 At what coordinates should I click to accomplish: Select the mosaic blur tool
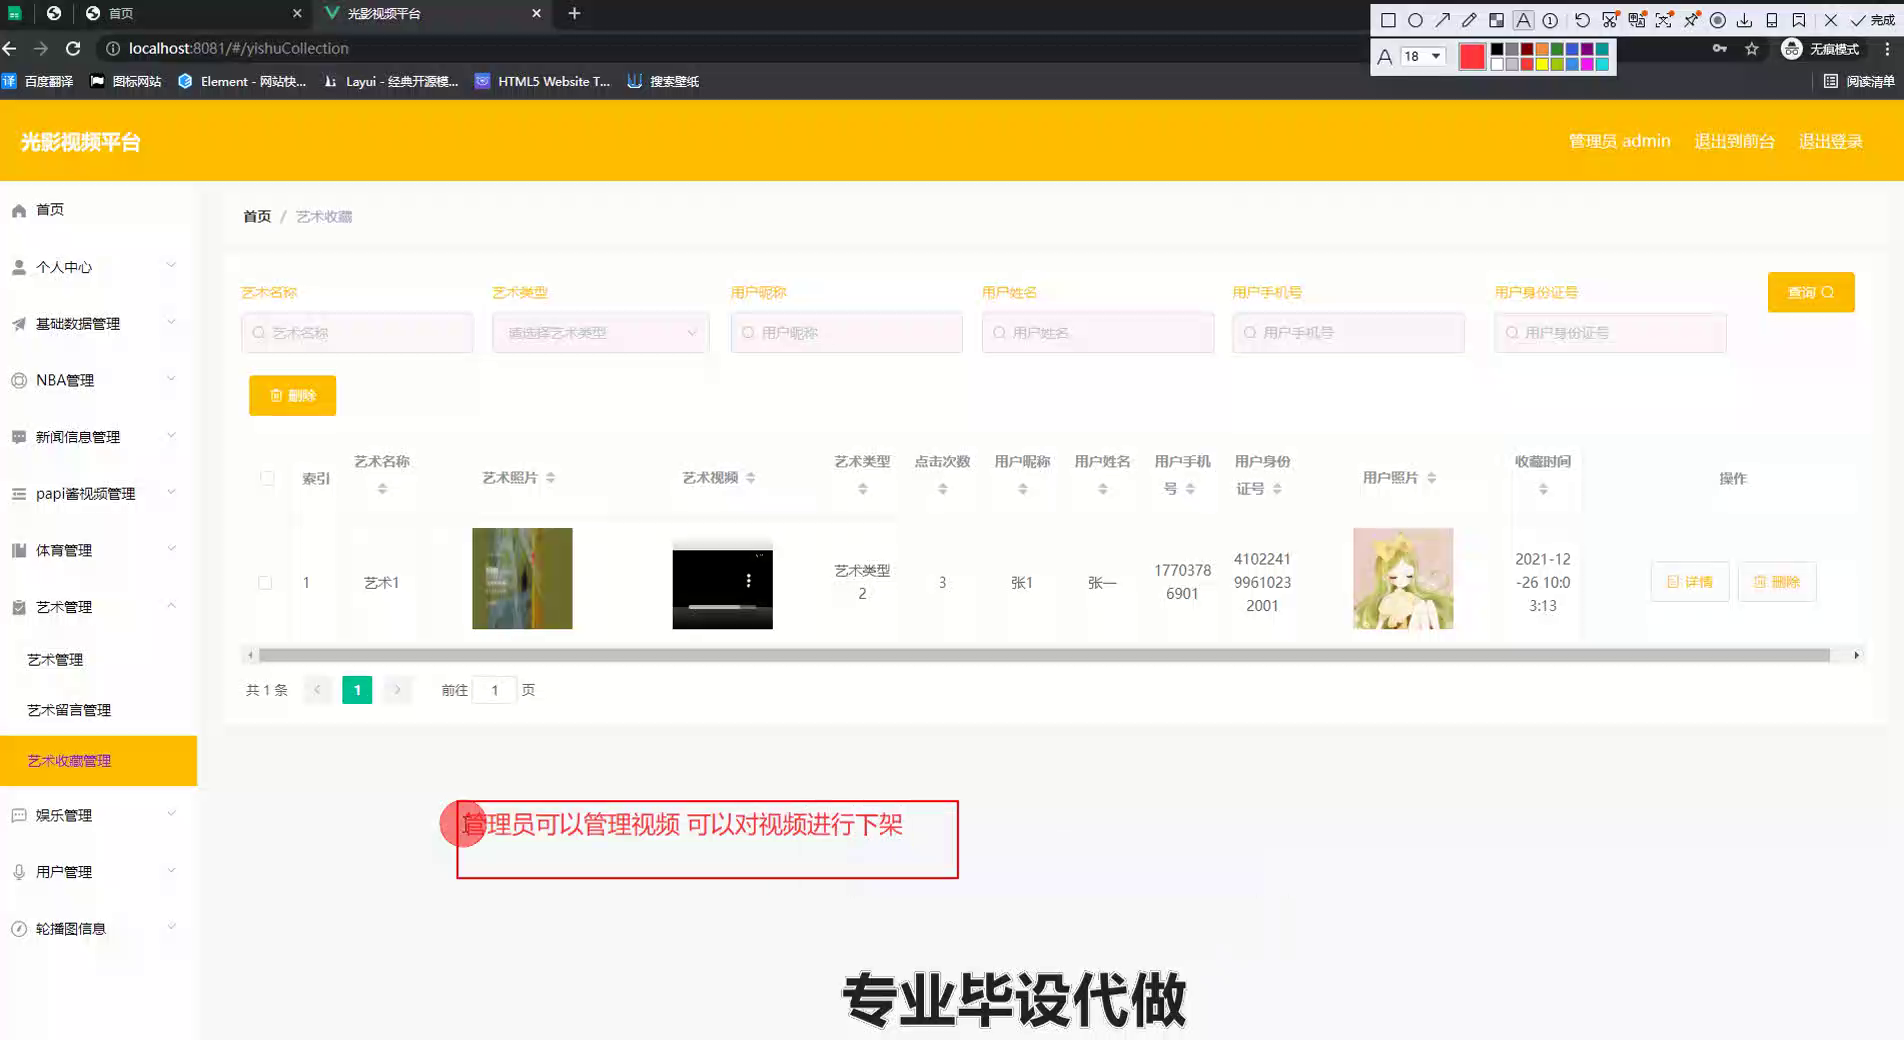point(1496,20)
